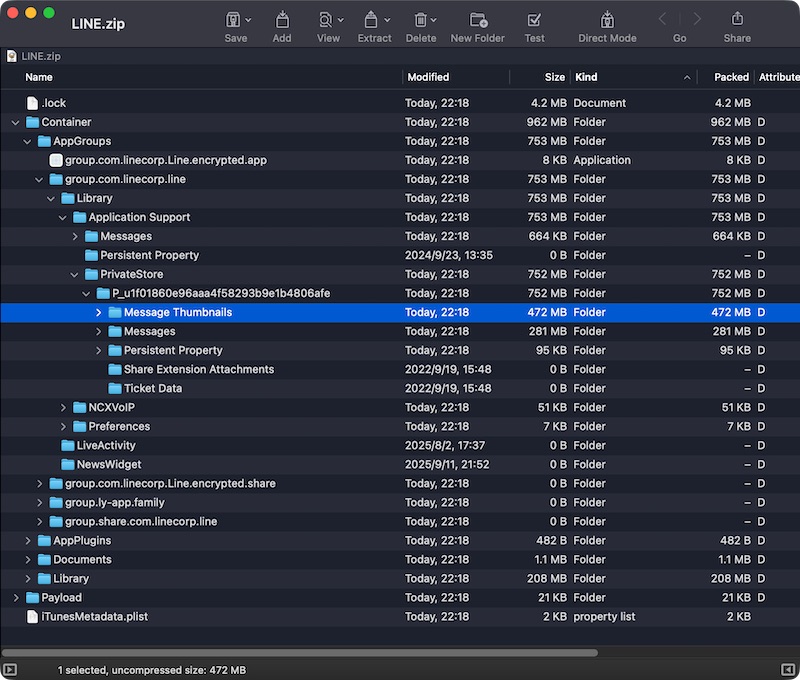Click the LiveActivity folder icon

point(67,445)
